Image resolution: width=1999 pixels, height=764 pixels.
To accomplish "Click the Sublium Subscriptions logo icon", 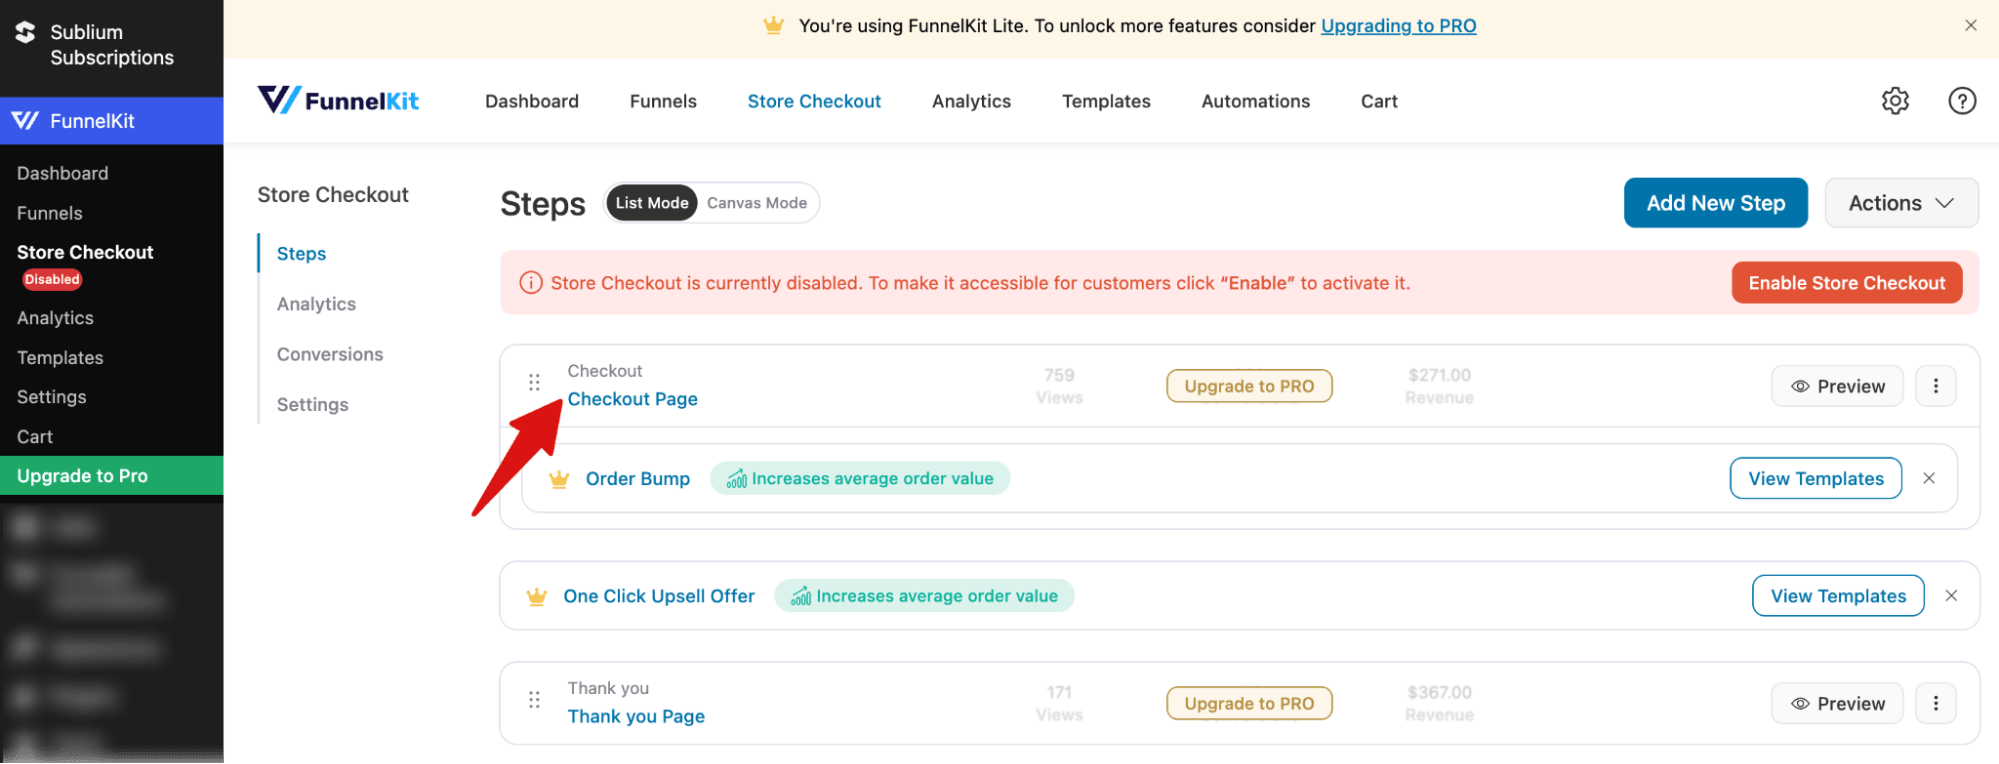I will click(x=26, y=33).
